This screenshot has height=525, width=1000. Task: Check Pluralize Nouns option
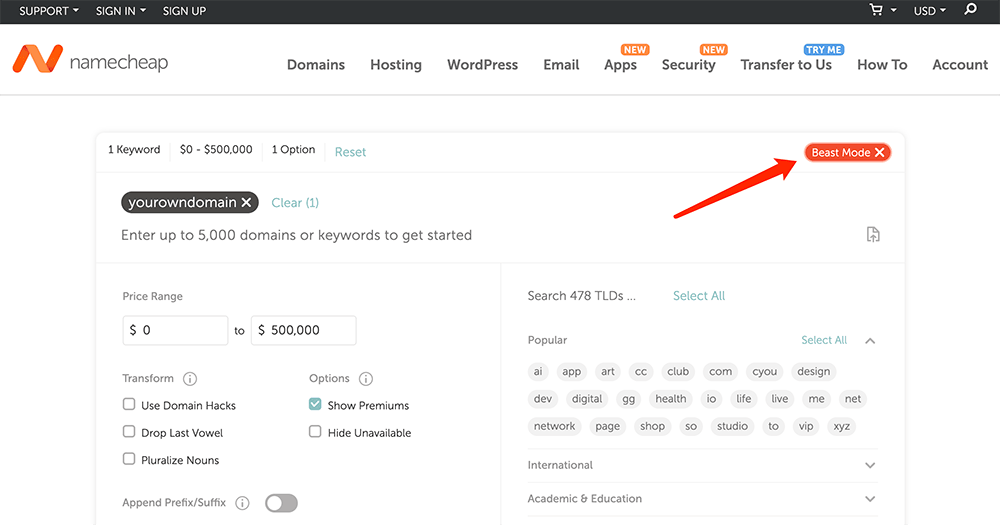tap(129, 459)
